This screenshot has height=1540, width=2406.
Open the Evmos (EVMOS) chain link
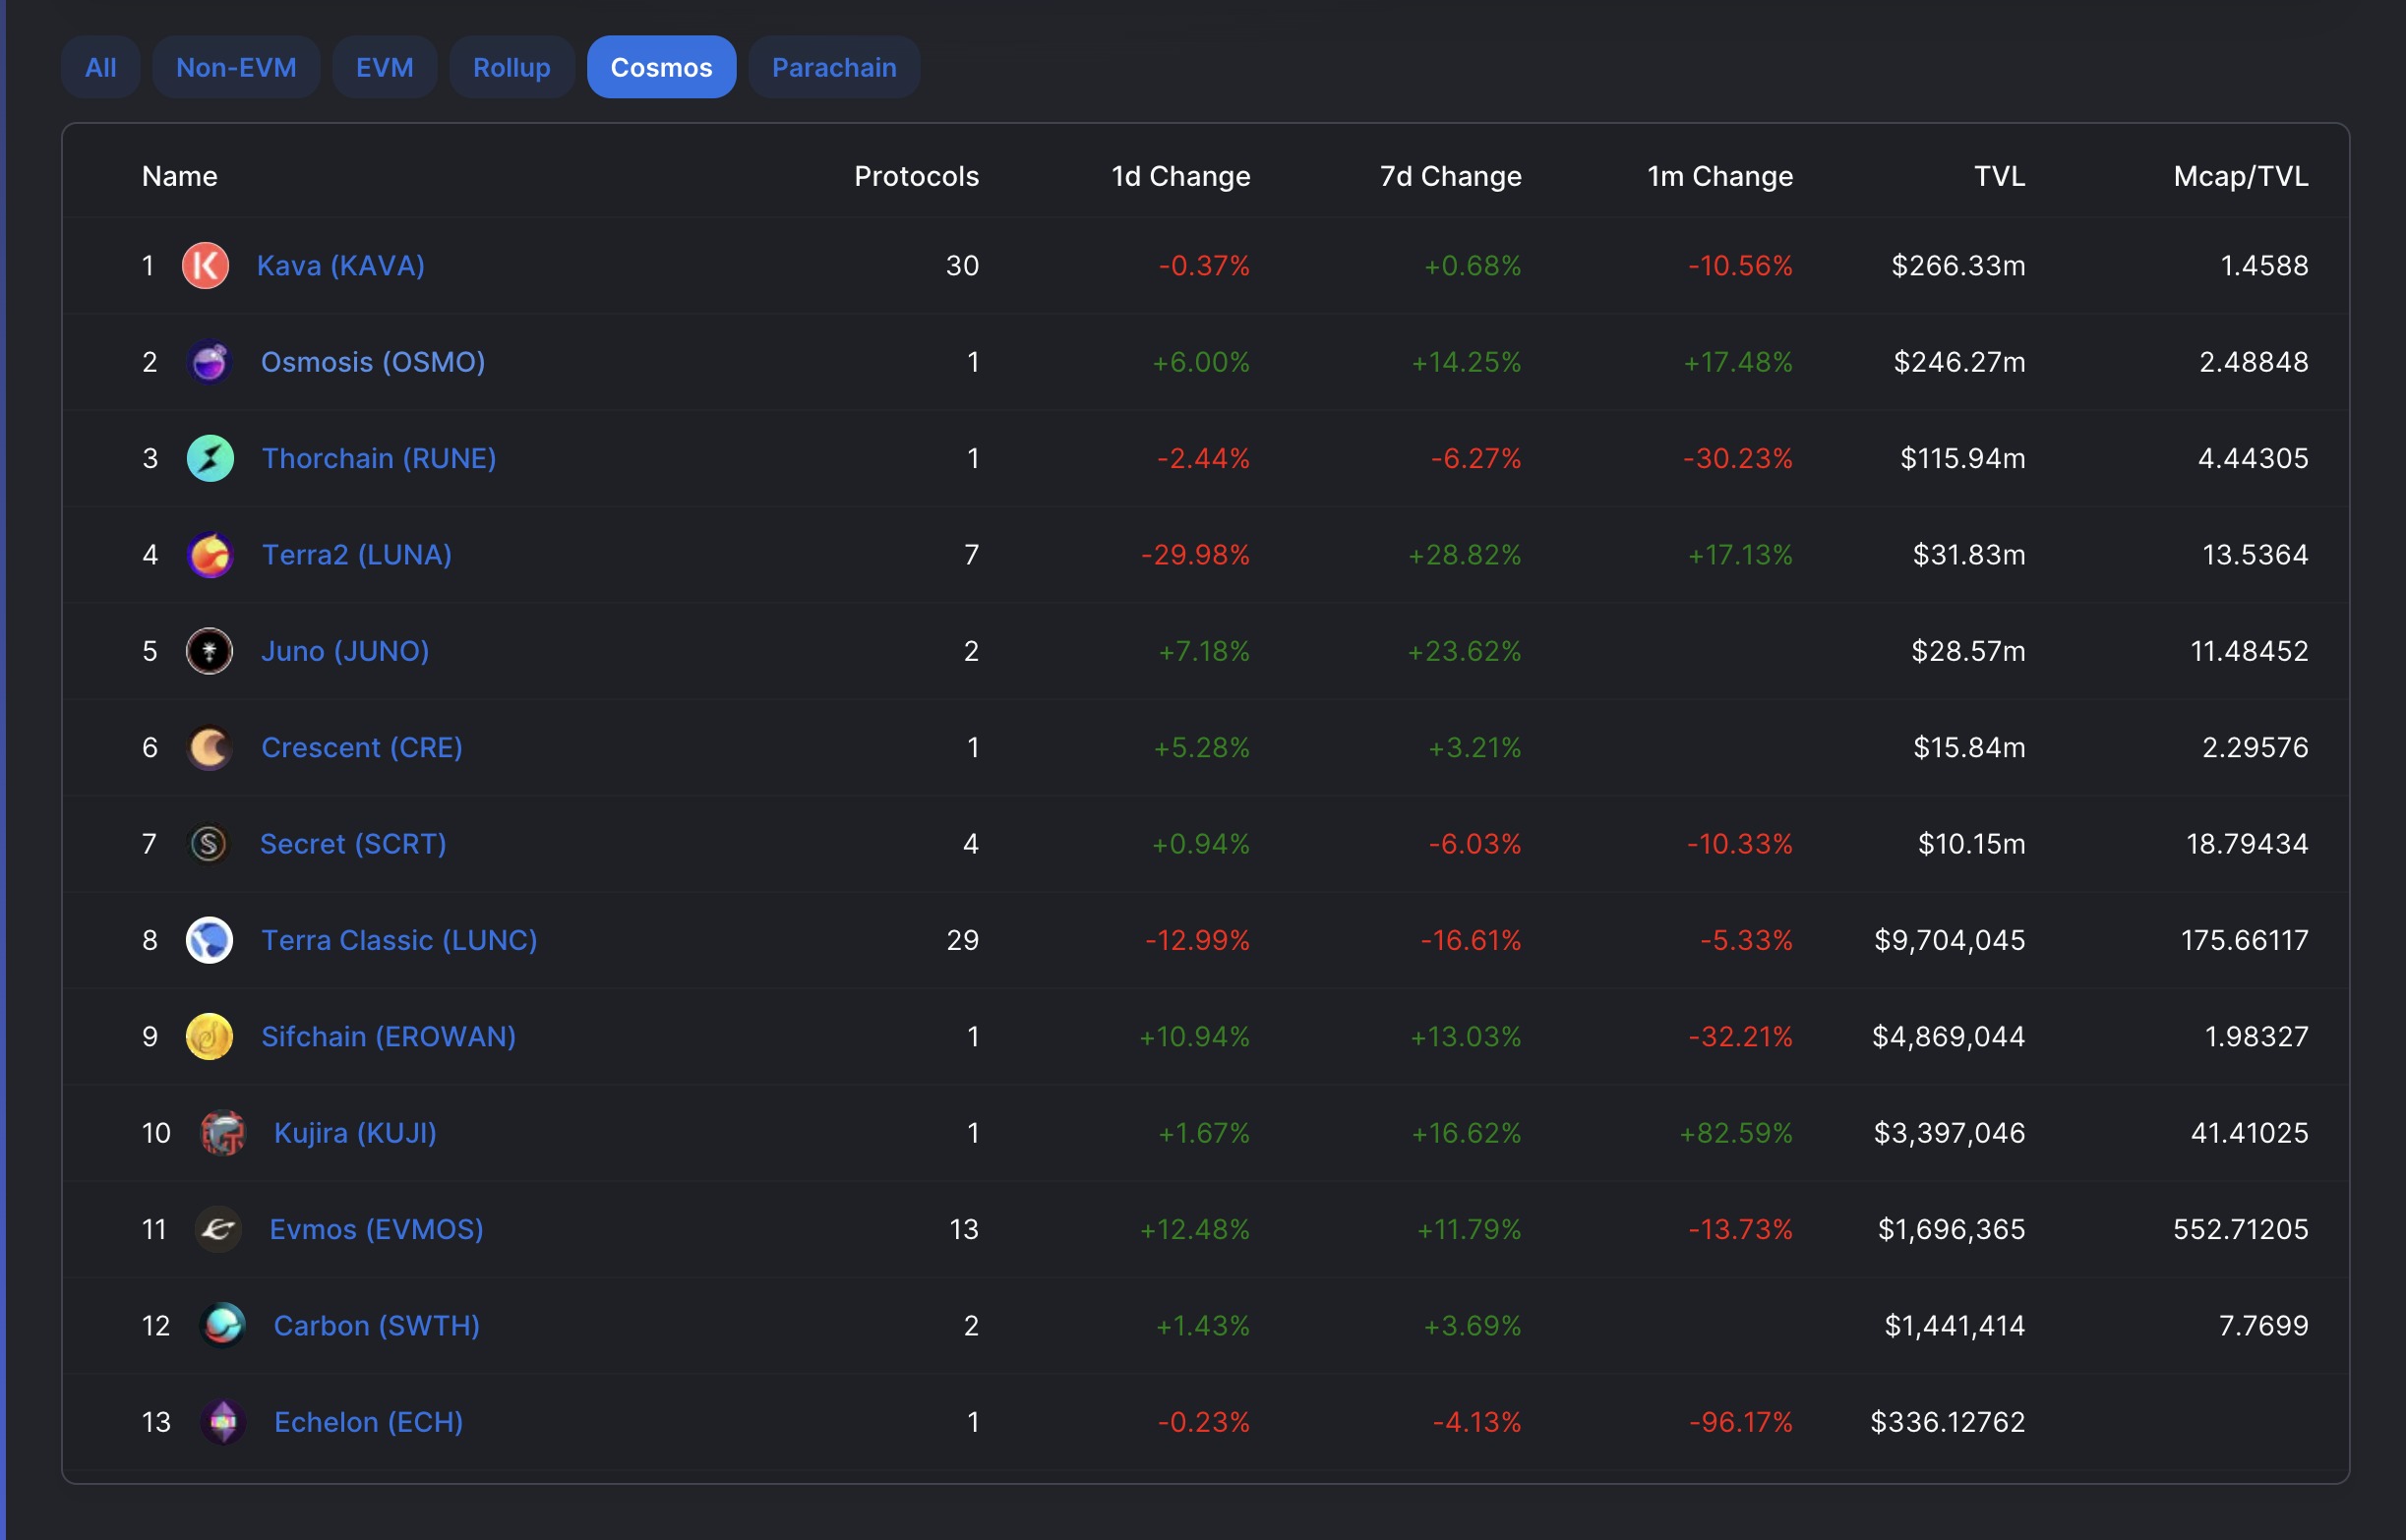tap(376, 1229)
